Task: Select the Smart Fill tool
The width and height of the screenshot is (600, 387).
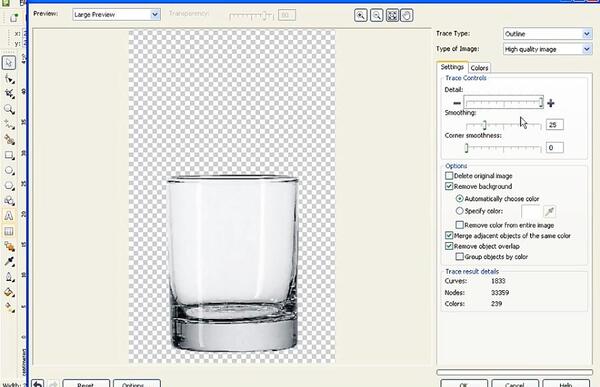Action: (9, 140)
